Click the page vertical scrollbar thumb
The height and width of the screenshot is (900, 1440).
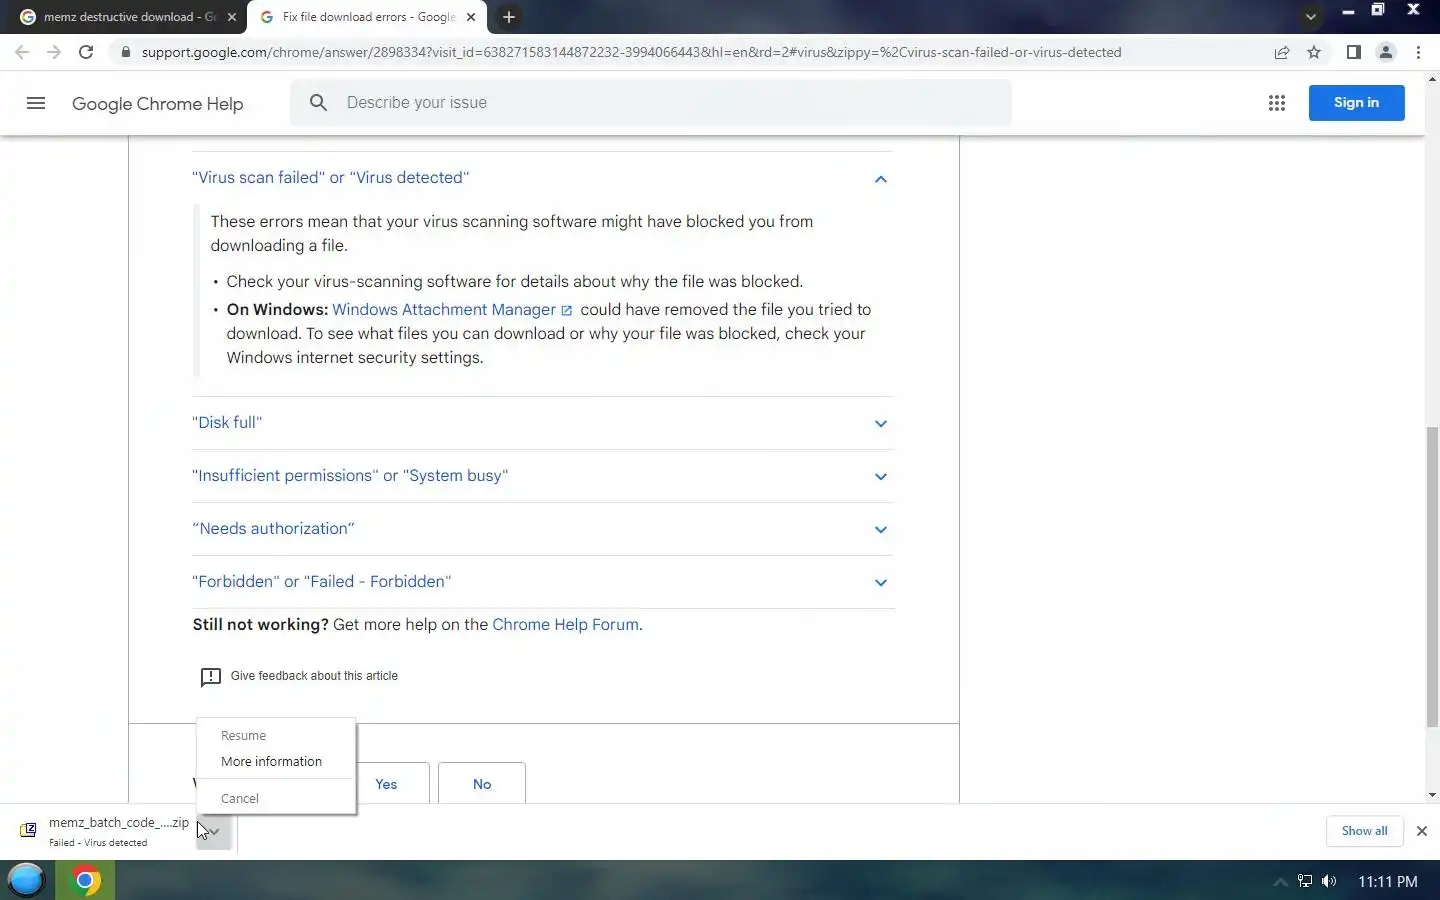click(x=1432, y=577)
